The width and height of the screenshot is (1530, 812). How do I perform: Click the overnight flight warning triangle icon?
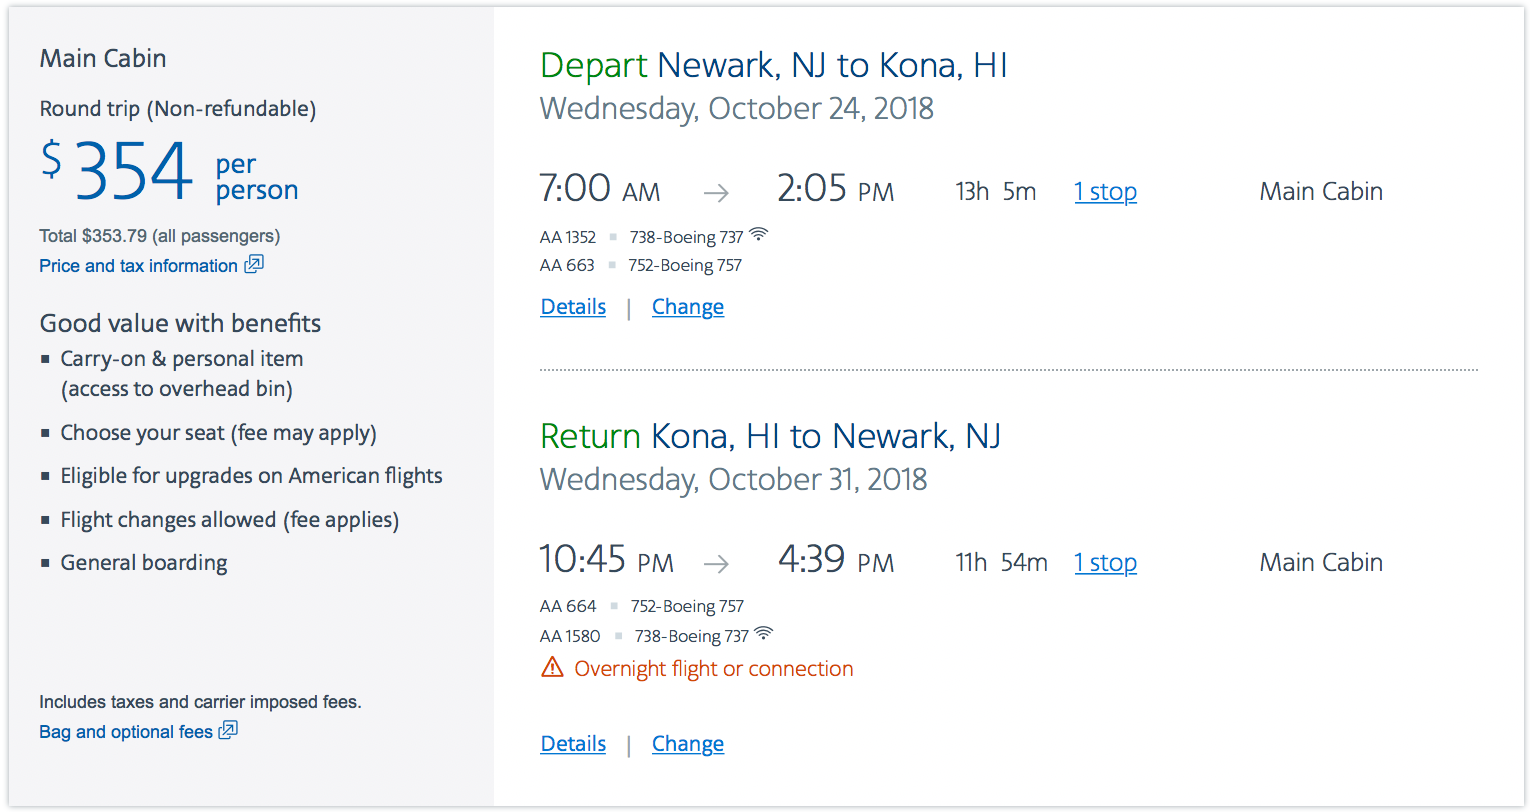(552, 668)
